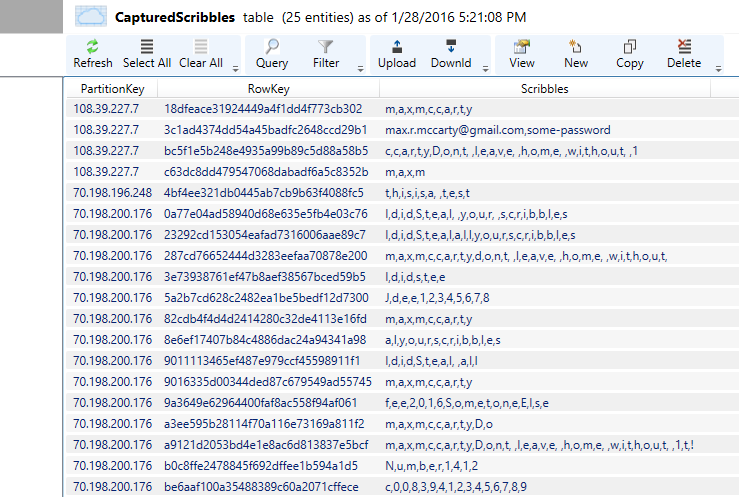Create a New entity

pos(576,47)
